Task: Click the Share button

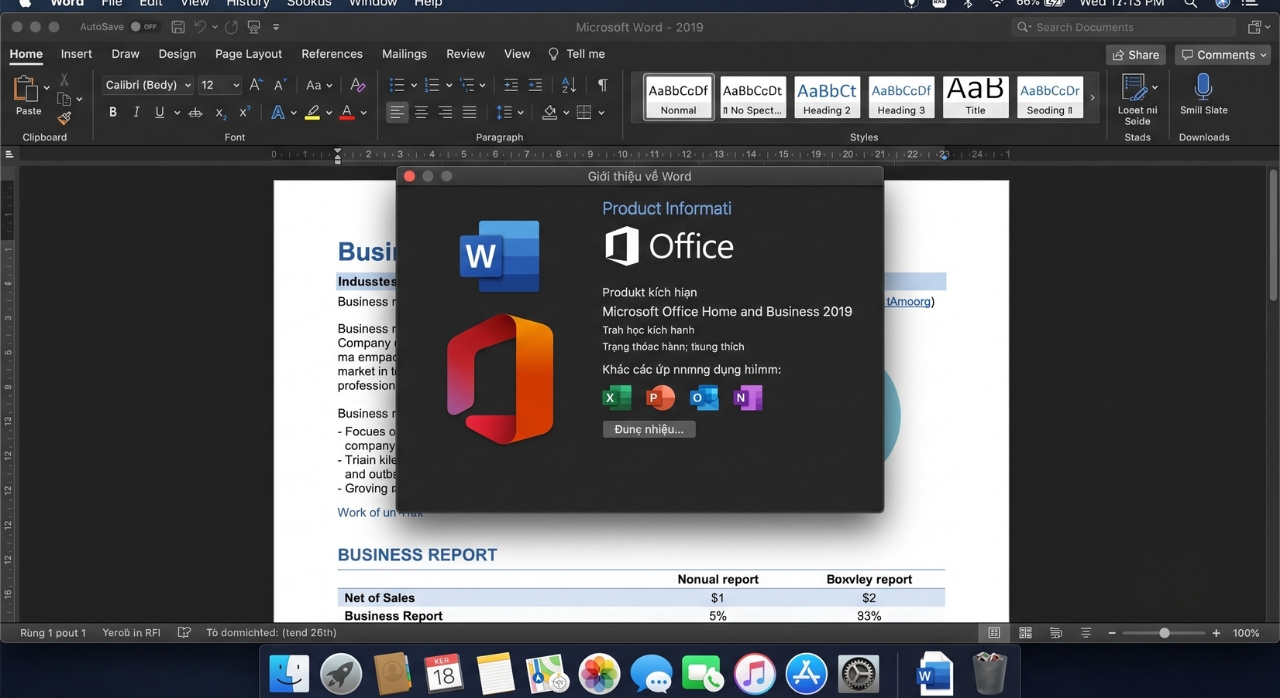Action: (x=1135, y=55)
